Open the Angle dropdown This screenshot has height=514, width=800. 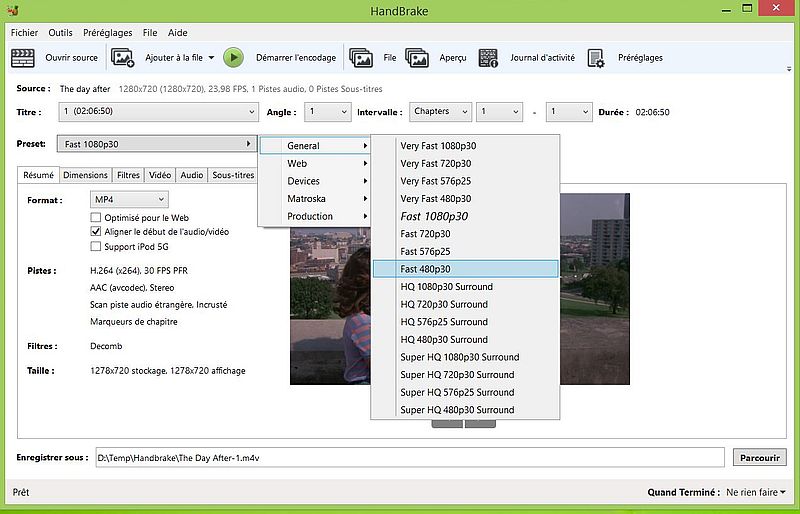[x=328, y=112]
